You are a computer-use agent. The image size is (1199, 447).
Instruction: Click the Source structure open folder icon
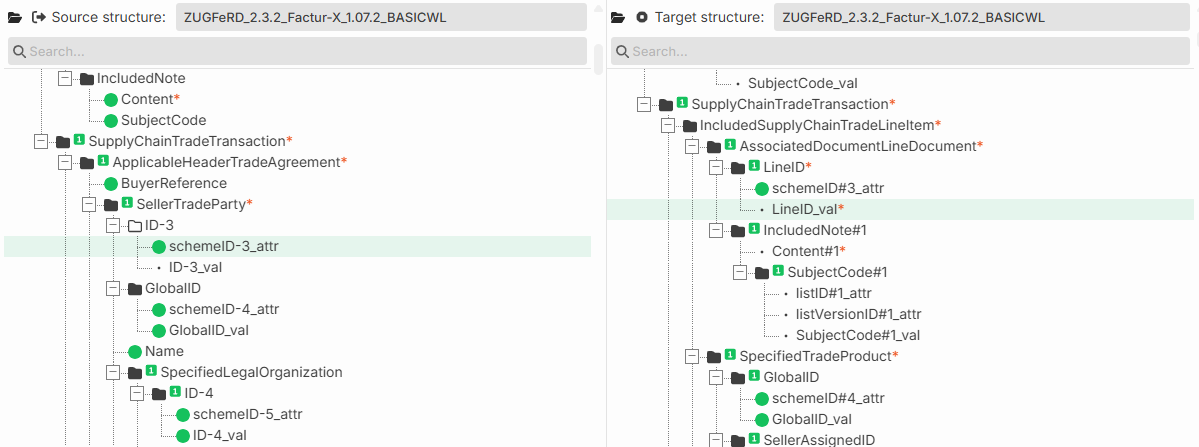point(15,17)
